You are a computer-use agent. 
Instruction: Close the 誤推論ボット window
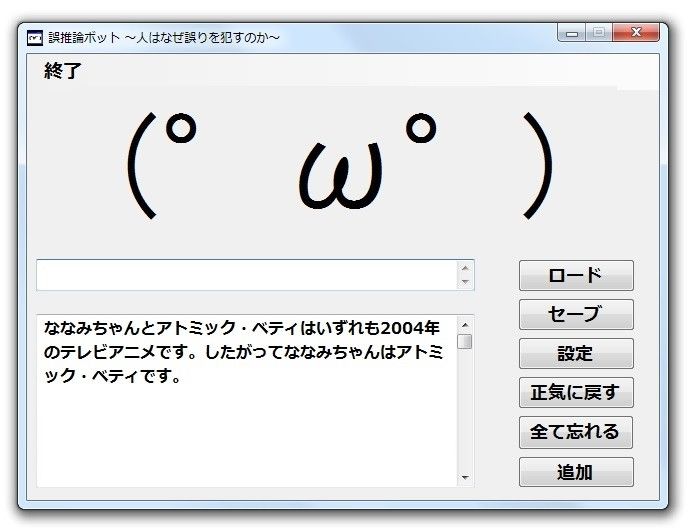coord(636,34)
